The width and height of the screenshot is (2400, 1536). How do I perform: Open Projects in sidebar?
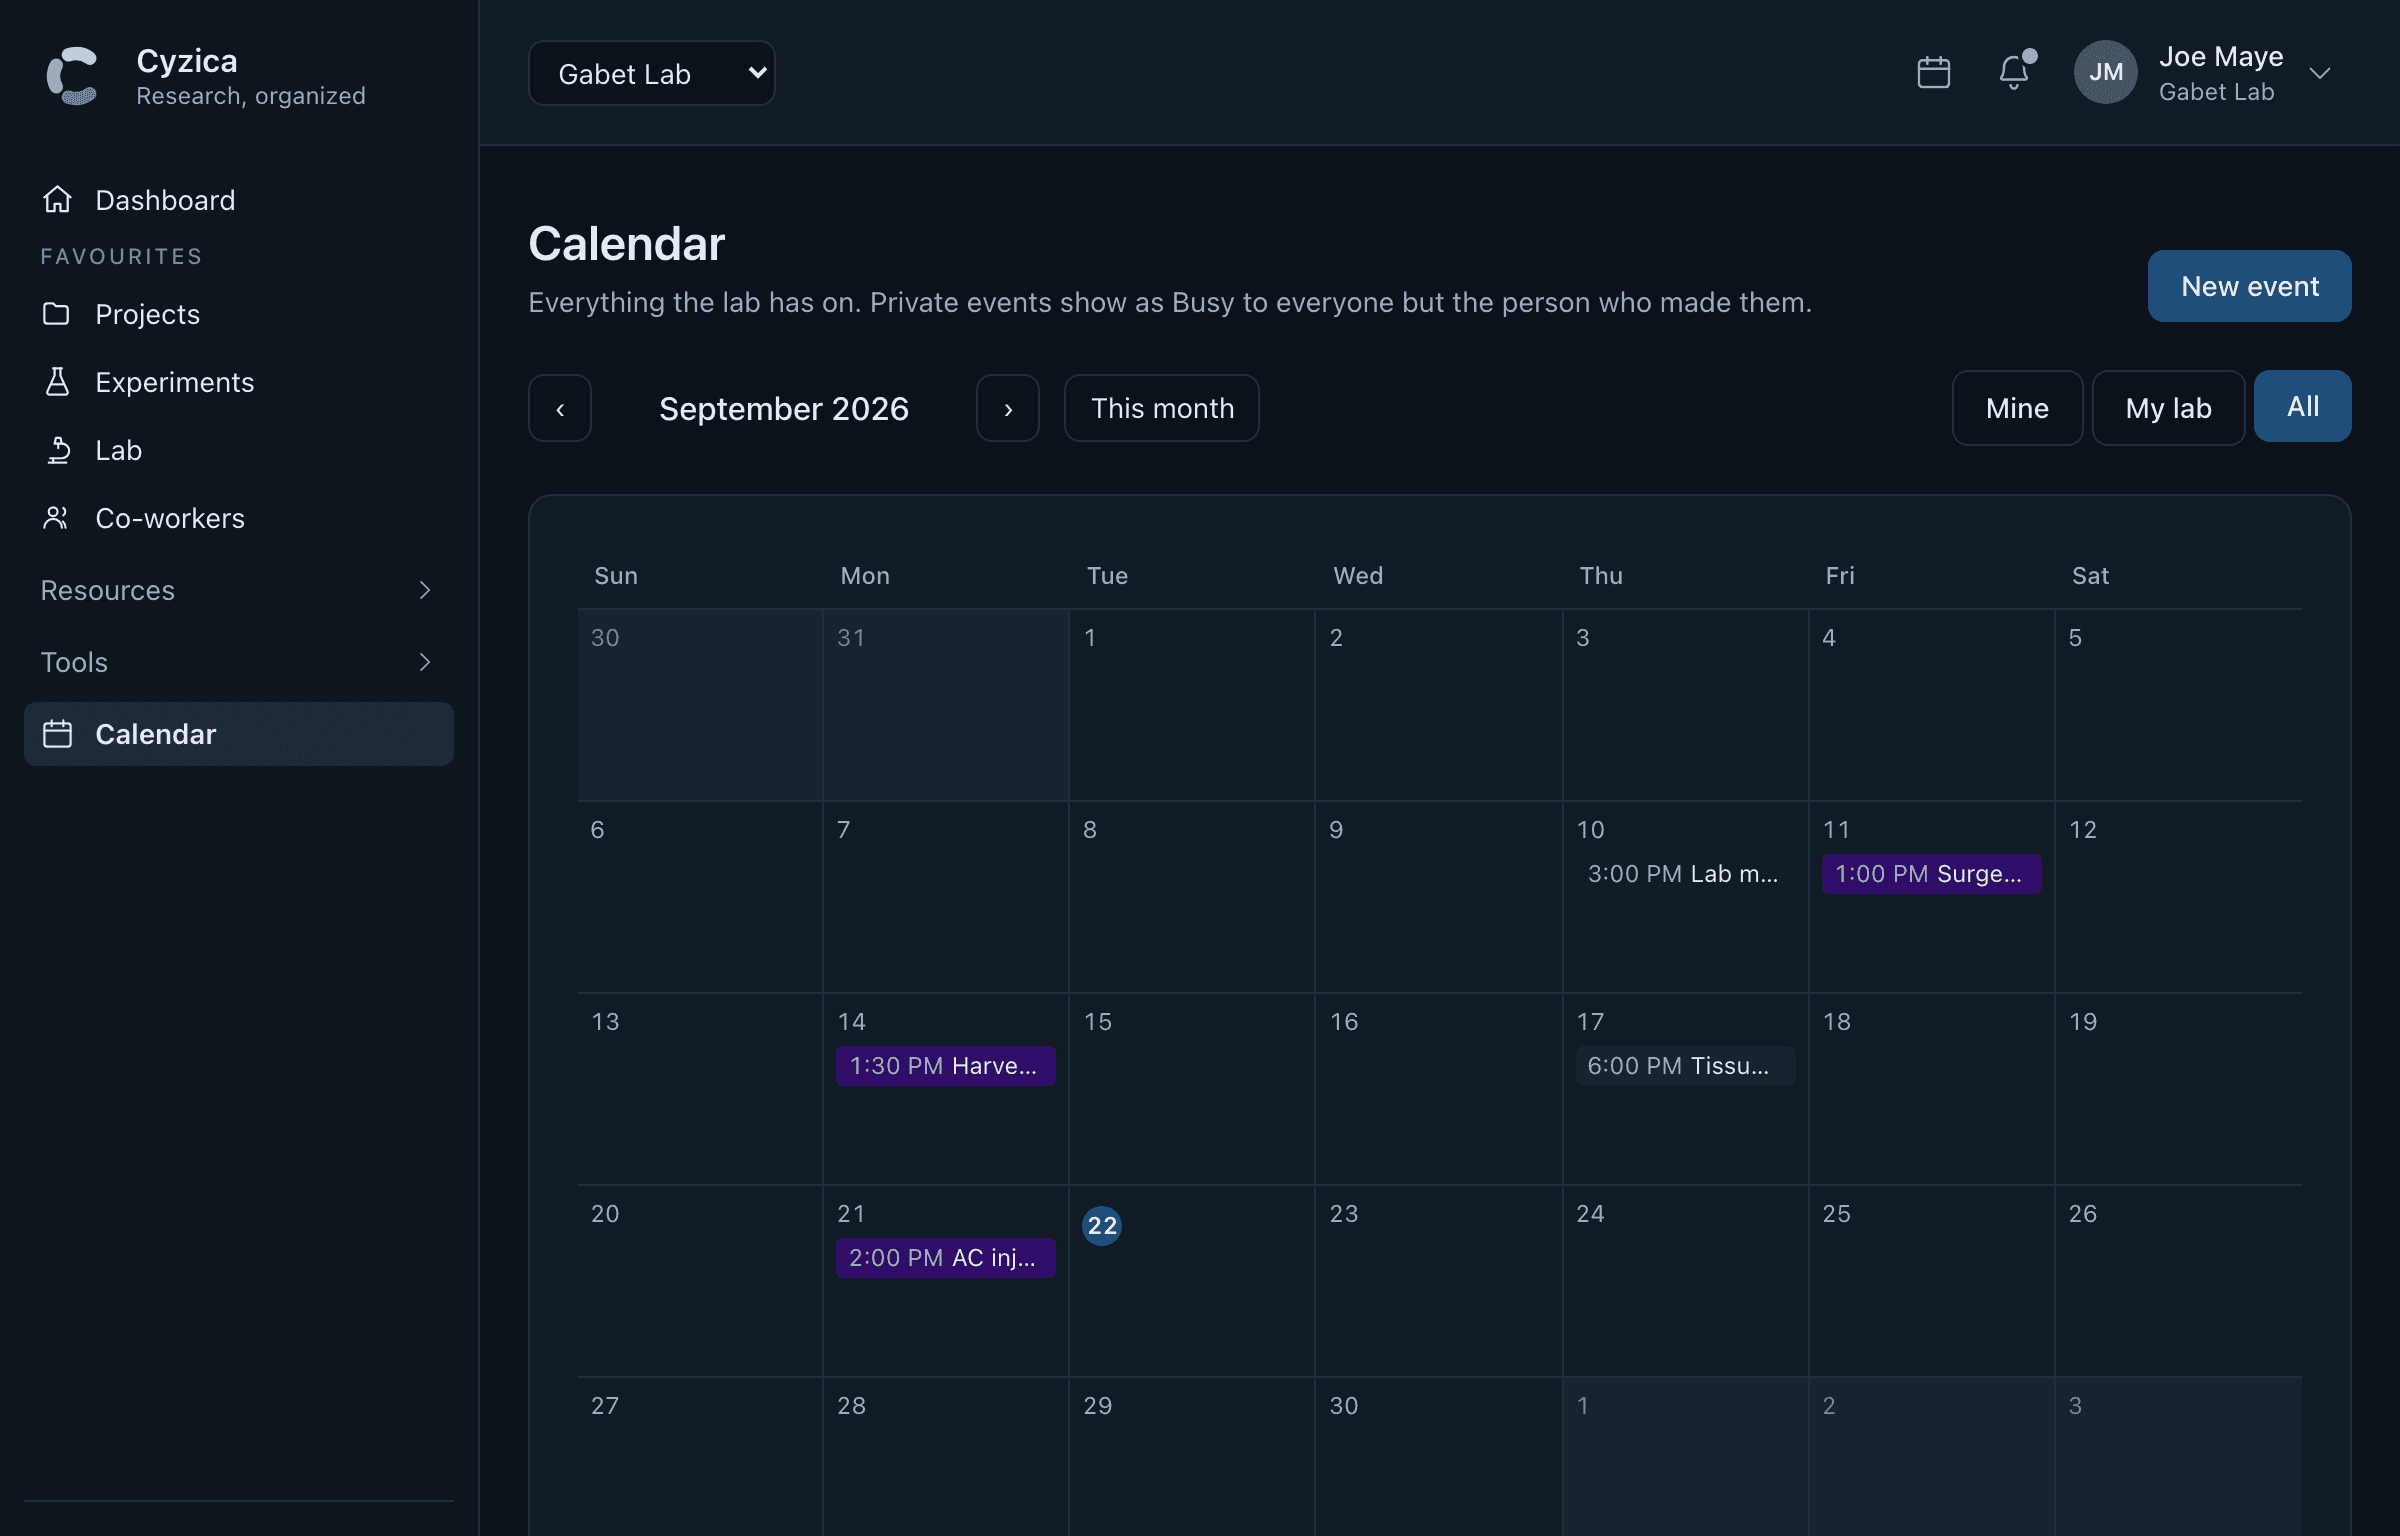point(238,314)
